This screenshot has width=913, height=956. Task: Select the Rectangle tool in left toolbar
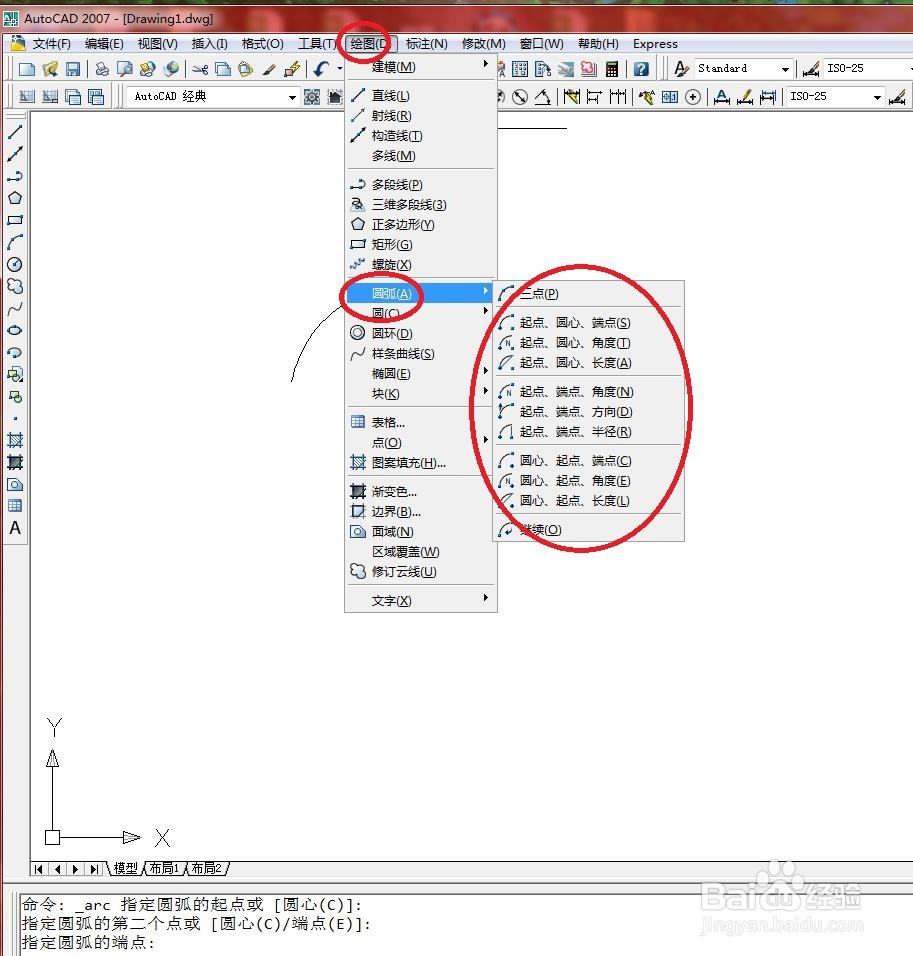click(x=15, y=220)
